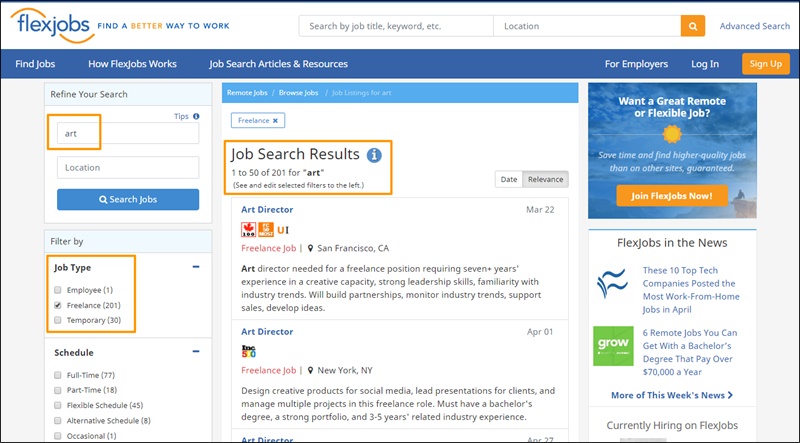The image size is (800, 443).
Task: Click the orange FC 50 Most badge
Action: tap(266, 230)
